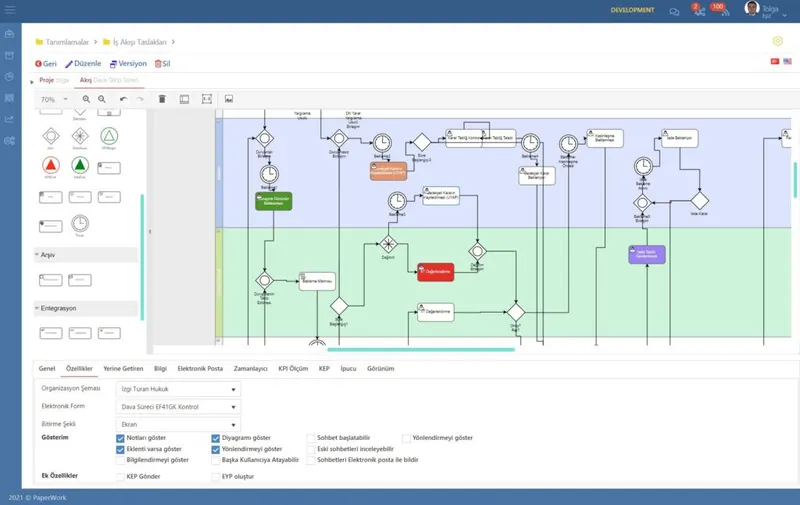Switch to the Genel tab

coord(47,368)
